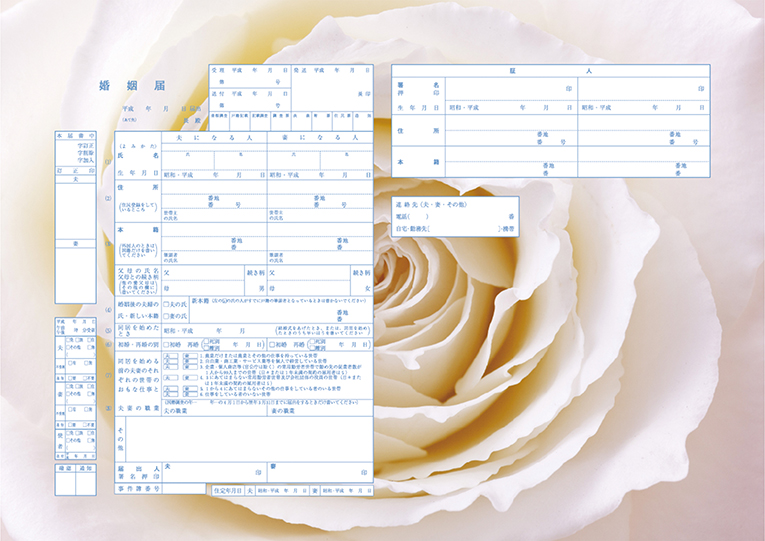Check 死別 box in wife's column
This screenshot has height=541, width=765.
click(x=312, y=341)
